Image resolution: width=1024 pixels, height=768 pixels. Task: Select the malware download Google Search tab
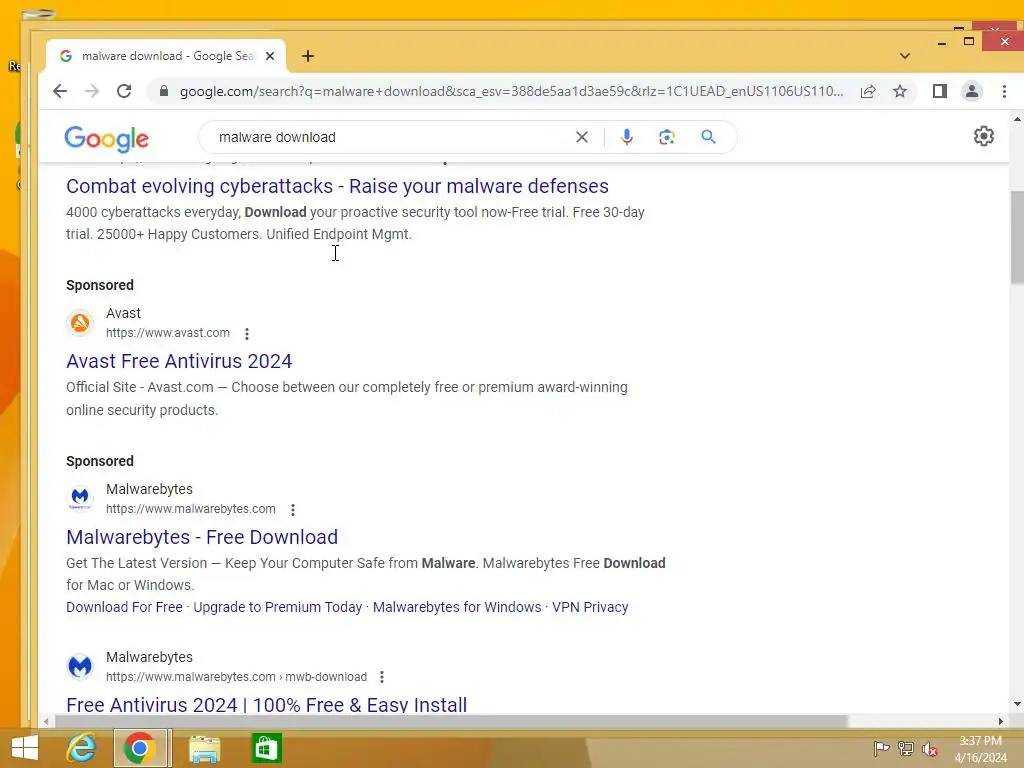(x=166, y=56)
